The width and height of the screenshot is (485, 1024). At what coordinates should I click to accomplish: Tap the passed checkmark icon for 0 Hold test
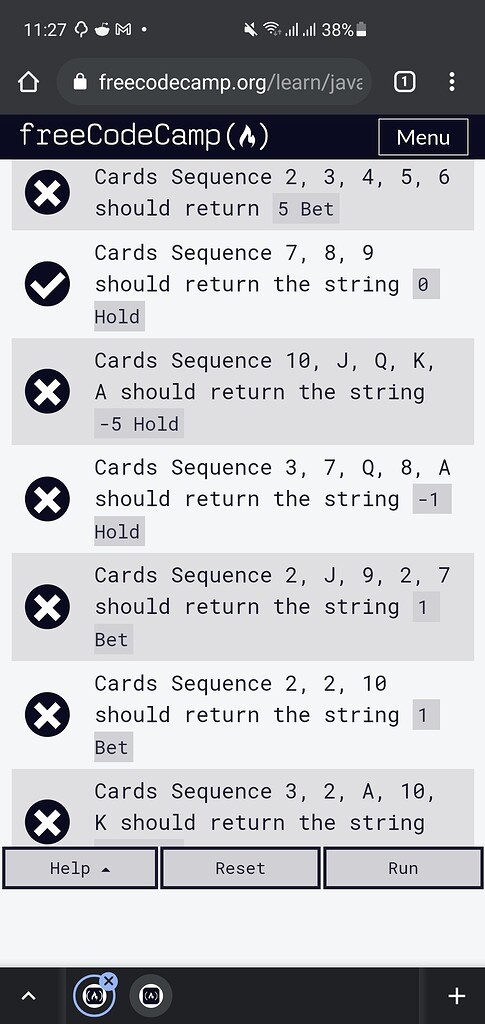pos(47,283)
